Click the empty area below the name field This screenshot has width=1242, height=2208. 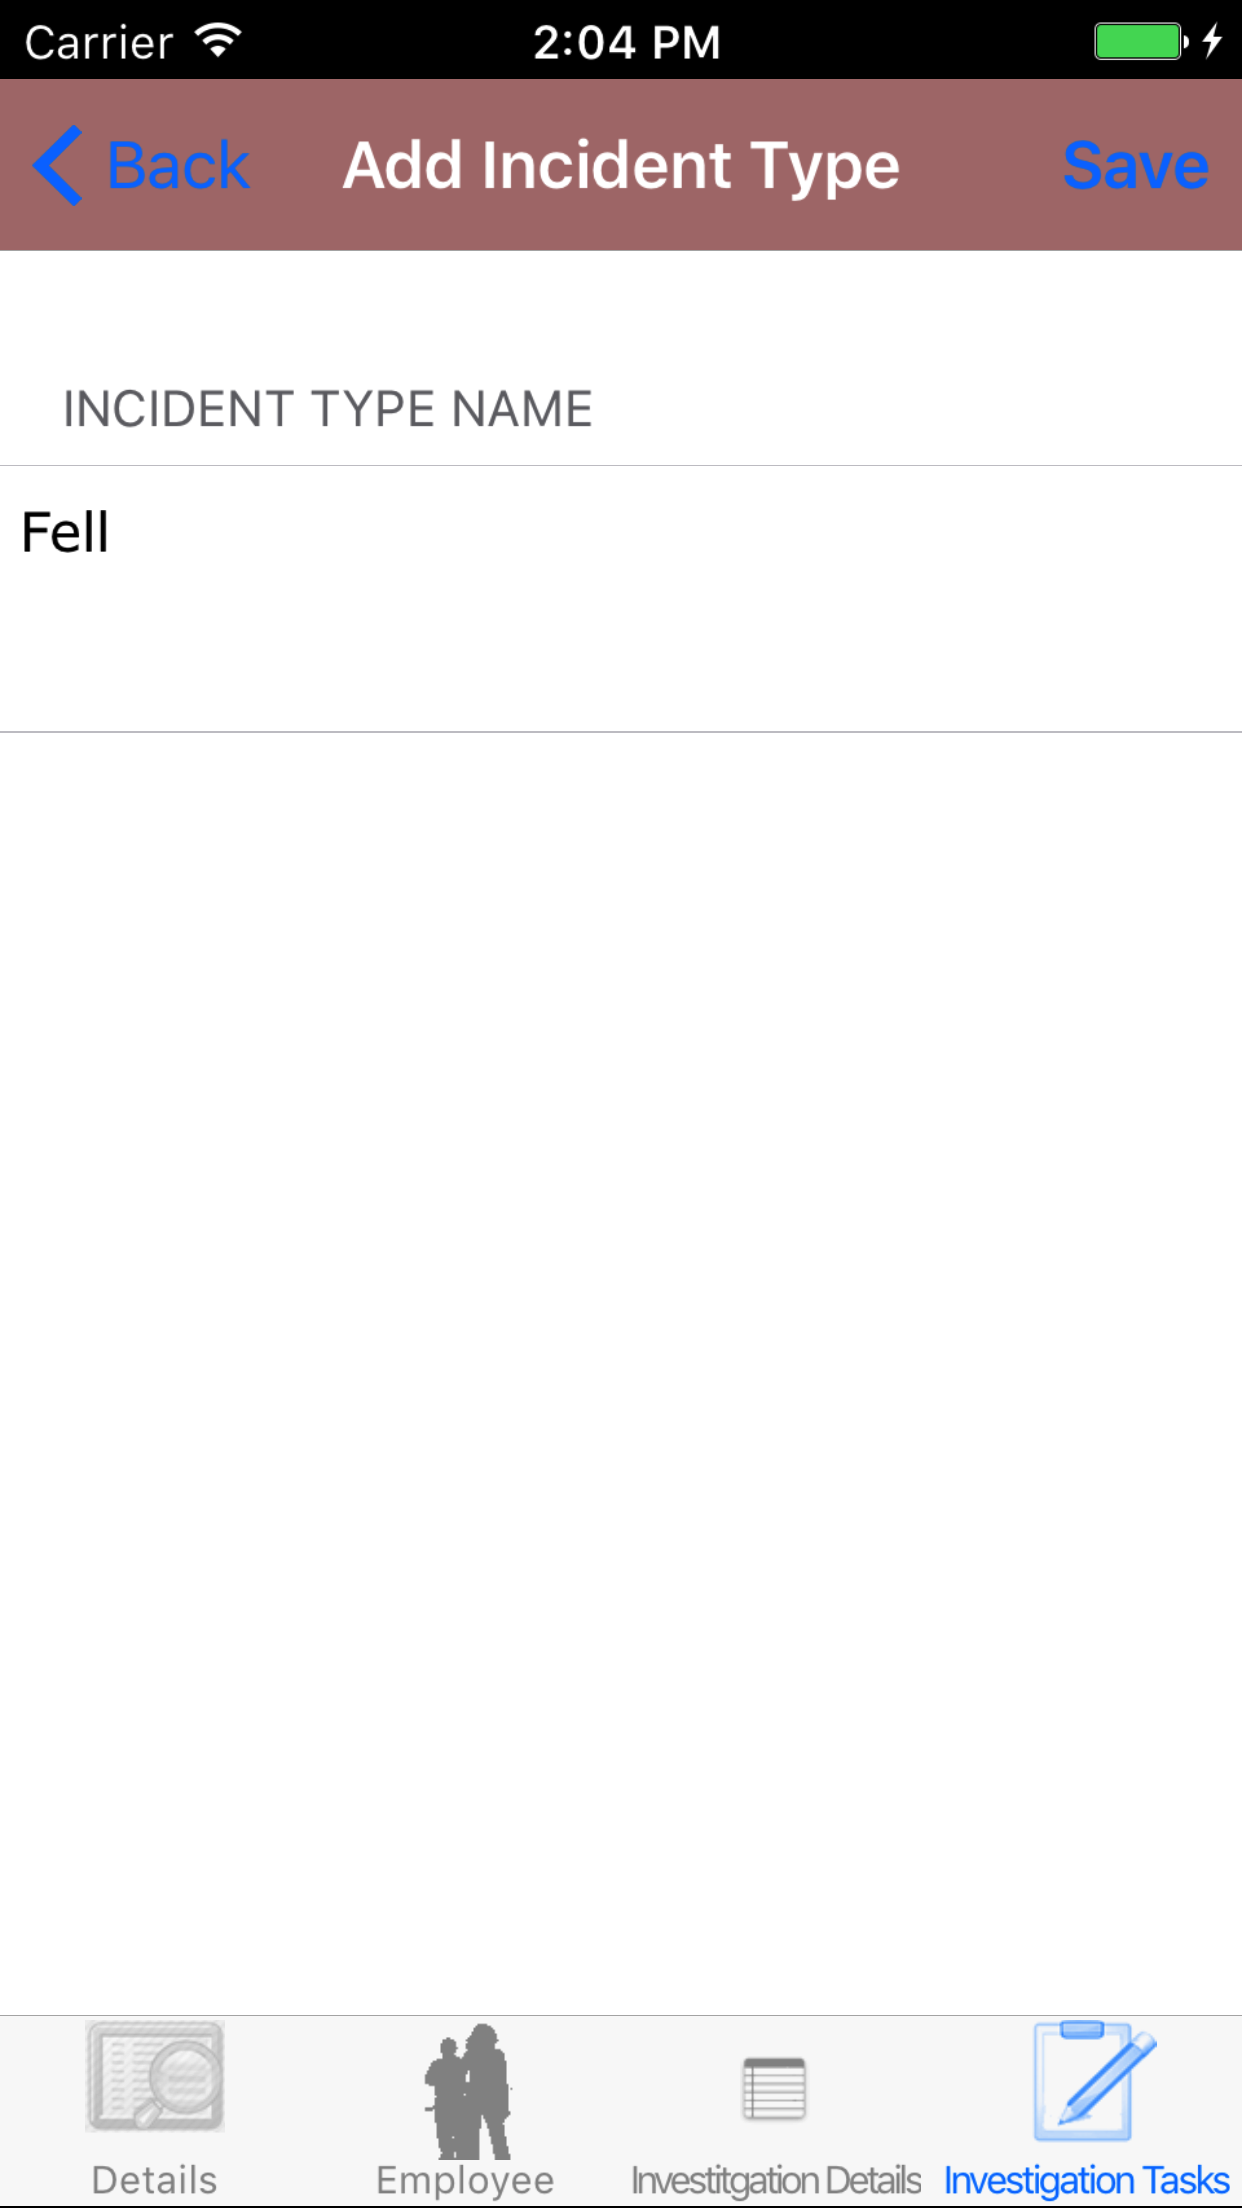click(x=620, y=1300)
